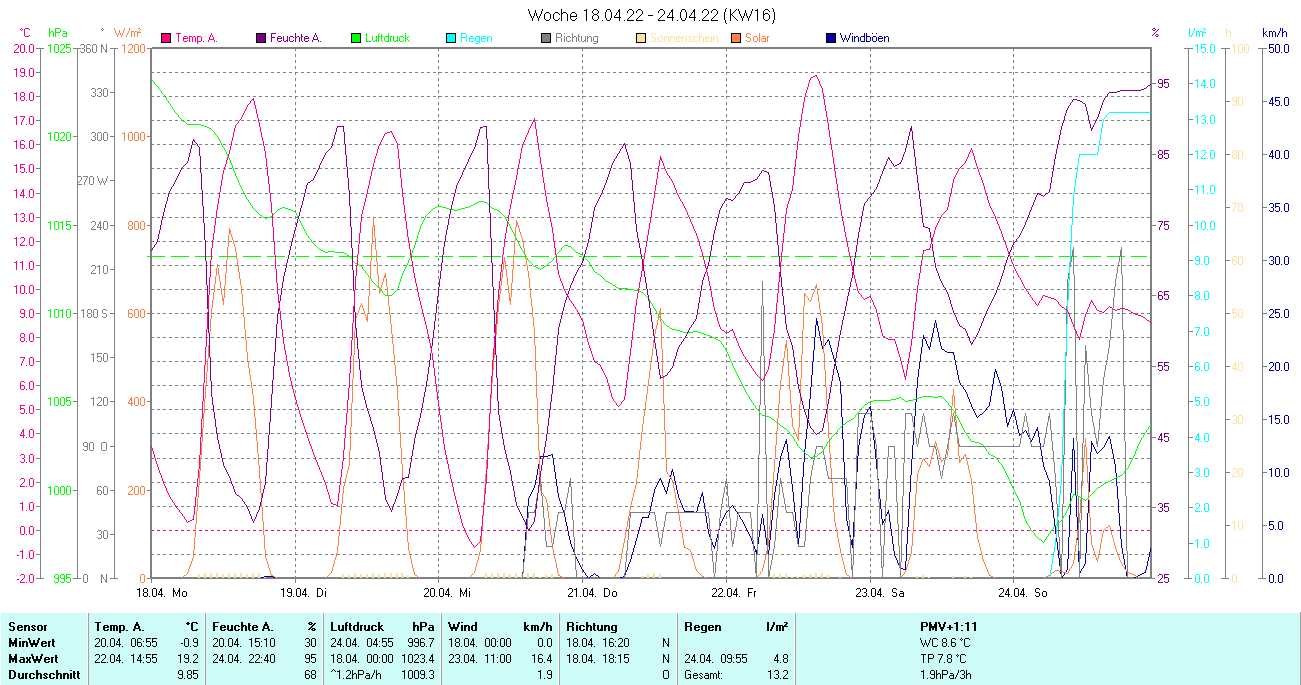This screenshot has height=685, width=1301.
Task: Click the '19.04. Di' date axis label
Action: pyautogui.click(x=306, y=593)
